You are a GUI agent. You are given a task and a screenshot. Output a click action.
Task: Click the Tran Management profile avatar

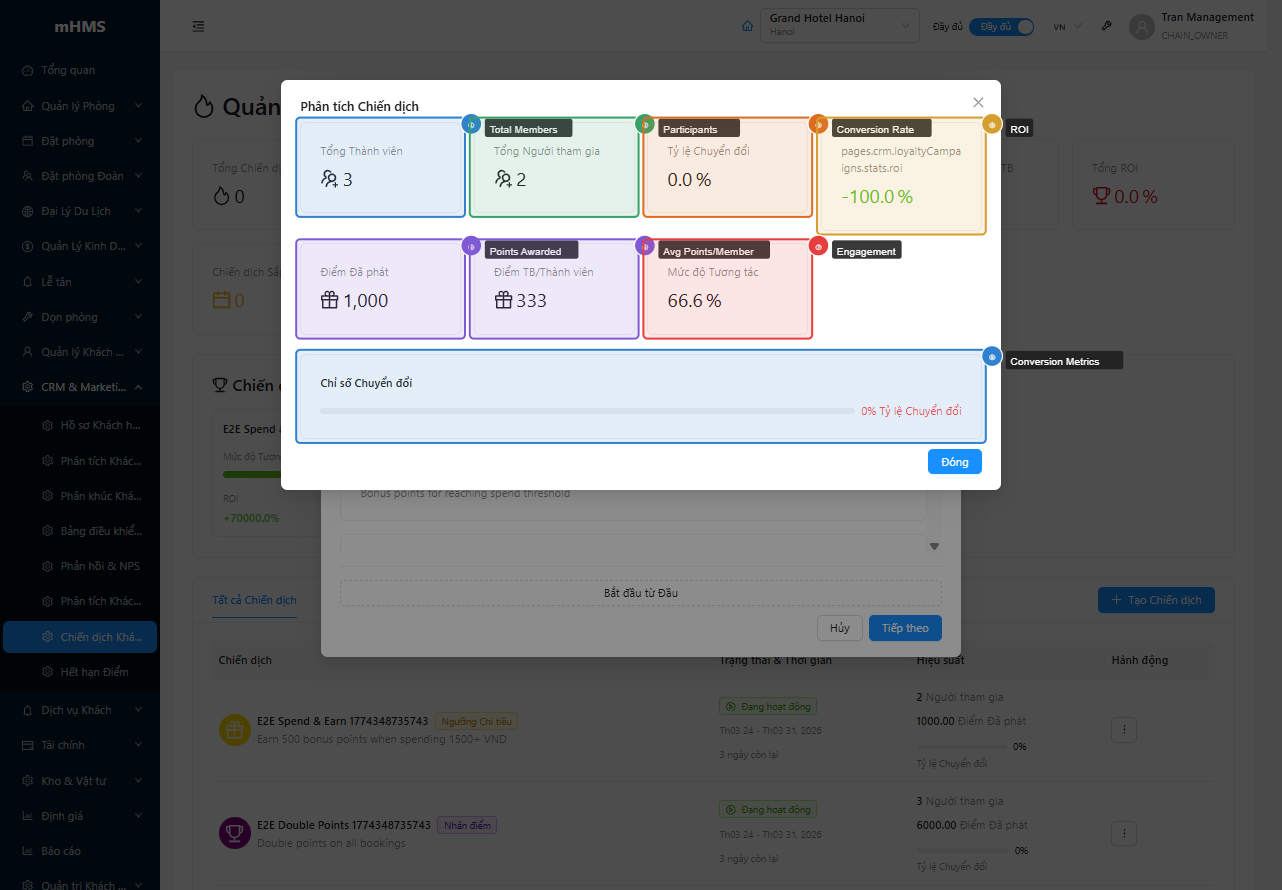(x=1141, y=27)
